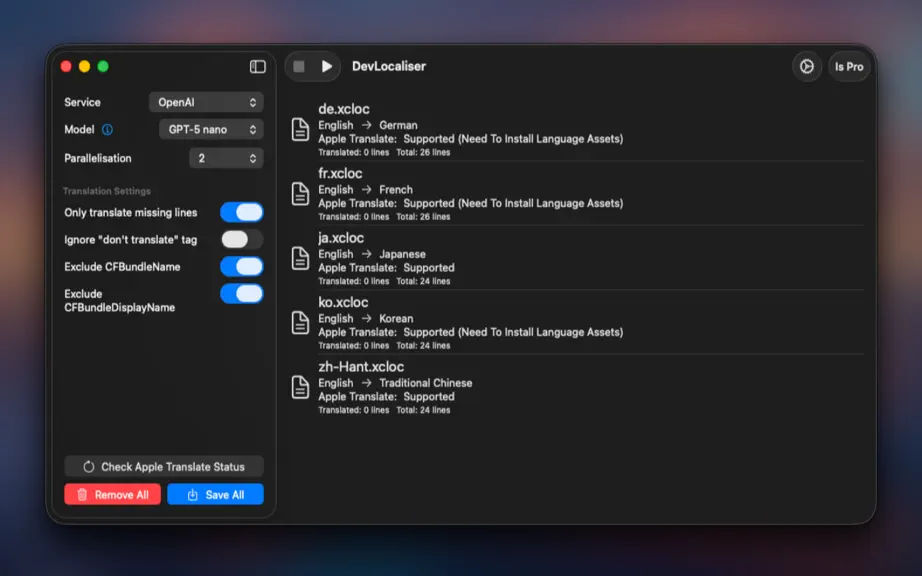The width and height of the screenshot is (922, 576).
Task: Toggle the sidebar panel icon
Action: point(258,66)
